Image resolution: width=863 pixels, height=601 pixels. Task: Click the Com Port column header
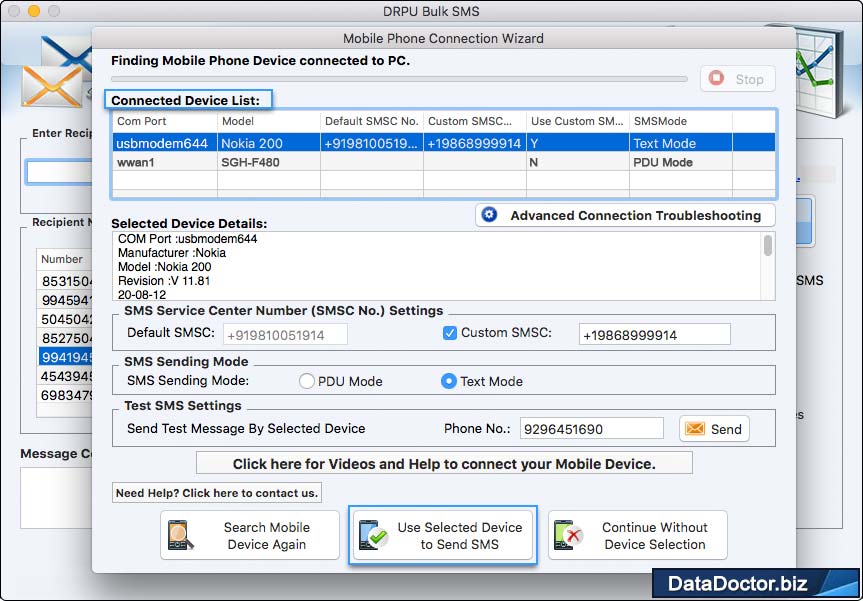pos(165,121)
